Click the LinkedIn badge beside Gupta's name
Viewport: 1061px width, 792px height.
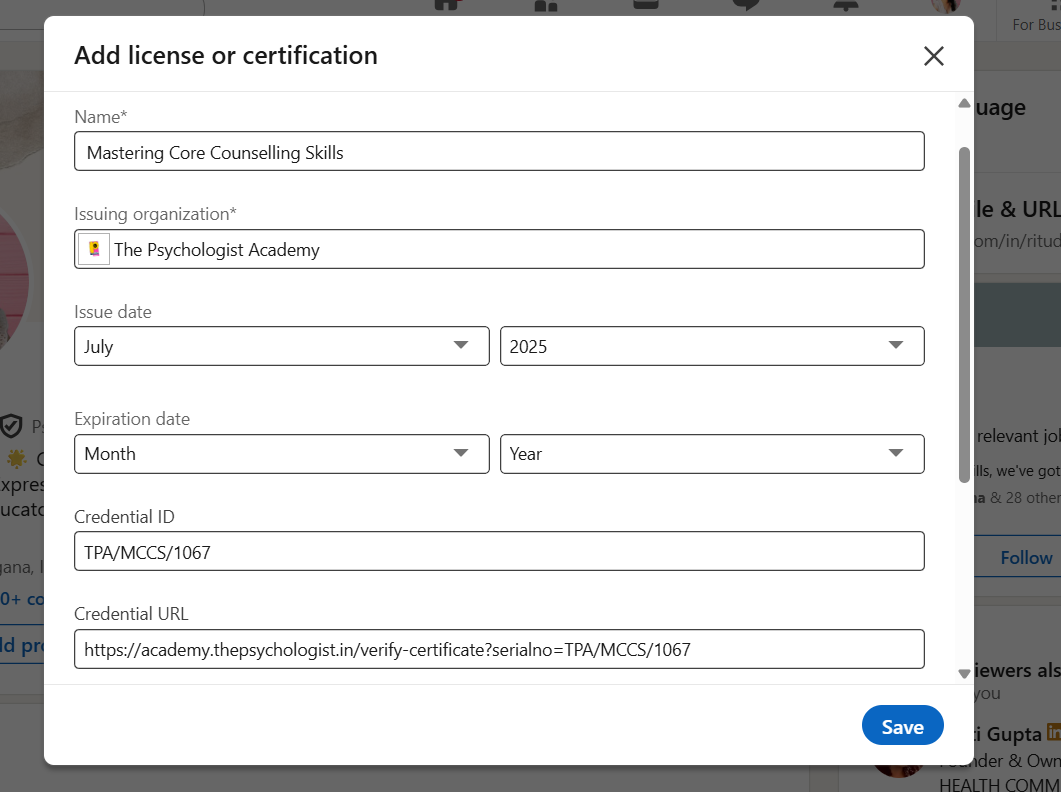(1053, 733)
